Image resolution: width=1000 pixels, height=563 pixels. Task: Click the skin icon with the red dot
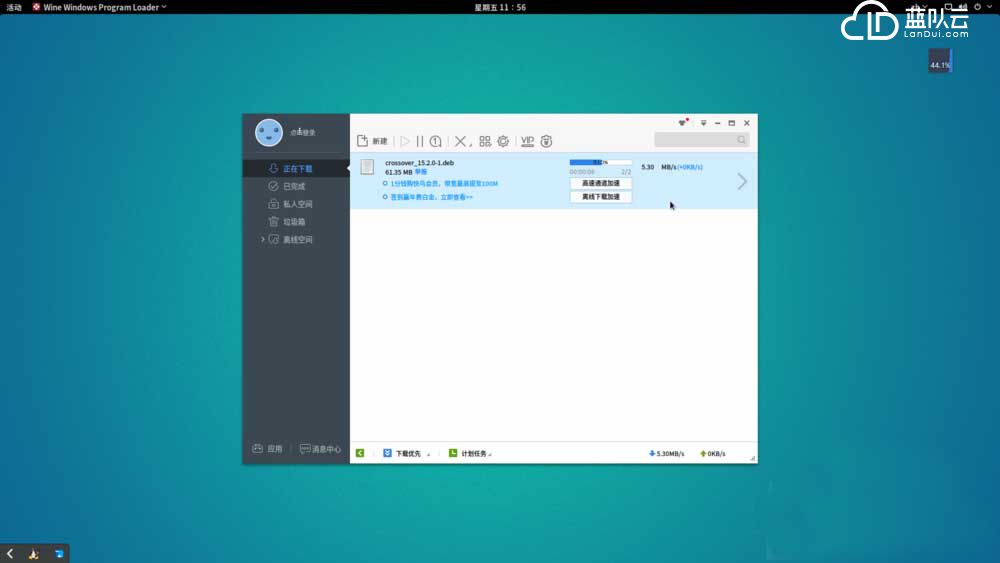683,122
